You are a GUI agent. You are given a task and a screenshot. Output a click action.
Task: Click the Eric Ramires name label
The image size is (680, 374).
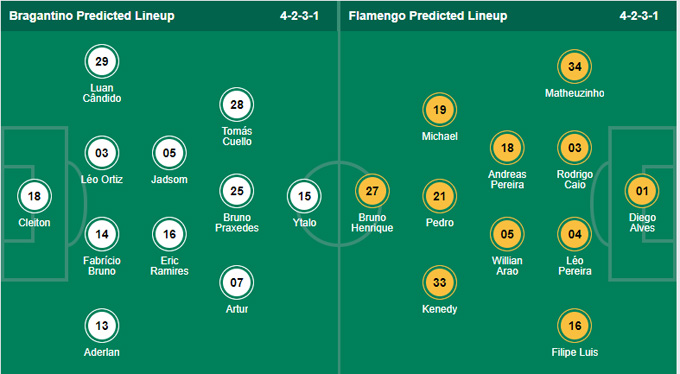click(170, 266)
